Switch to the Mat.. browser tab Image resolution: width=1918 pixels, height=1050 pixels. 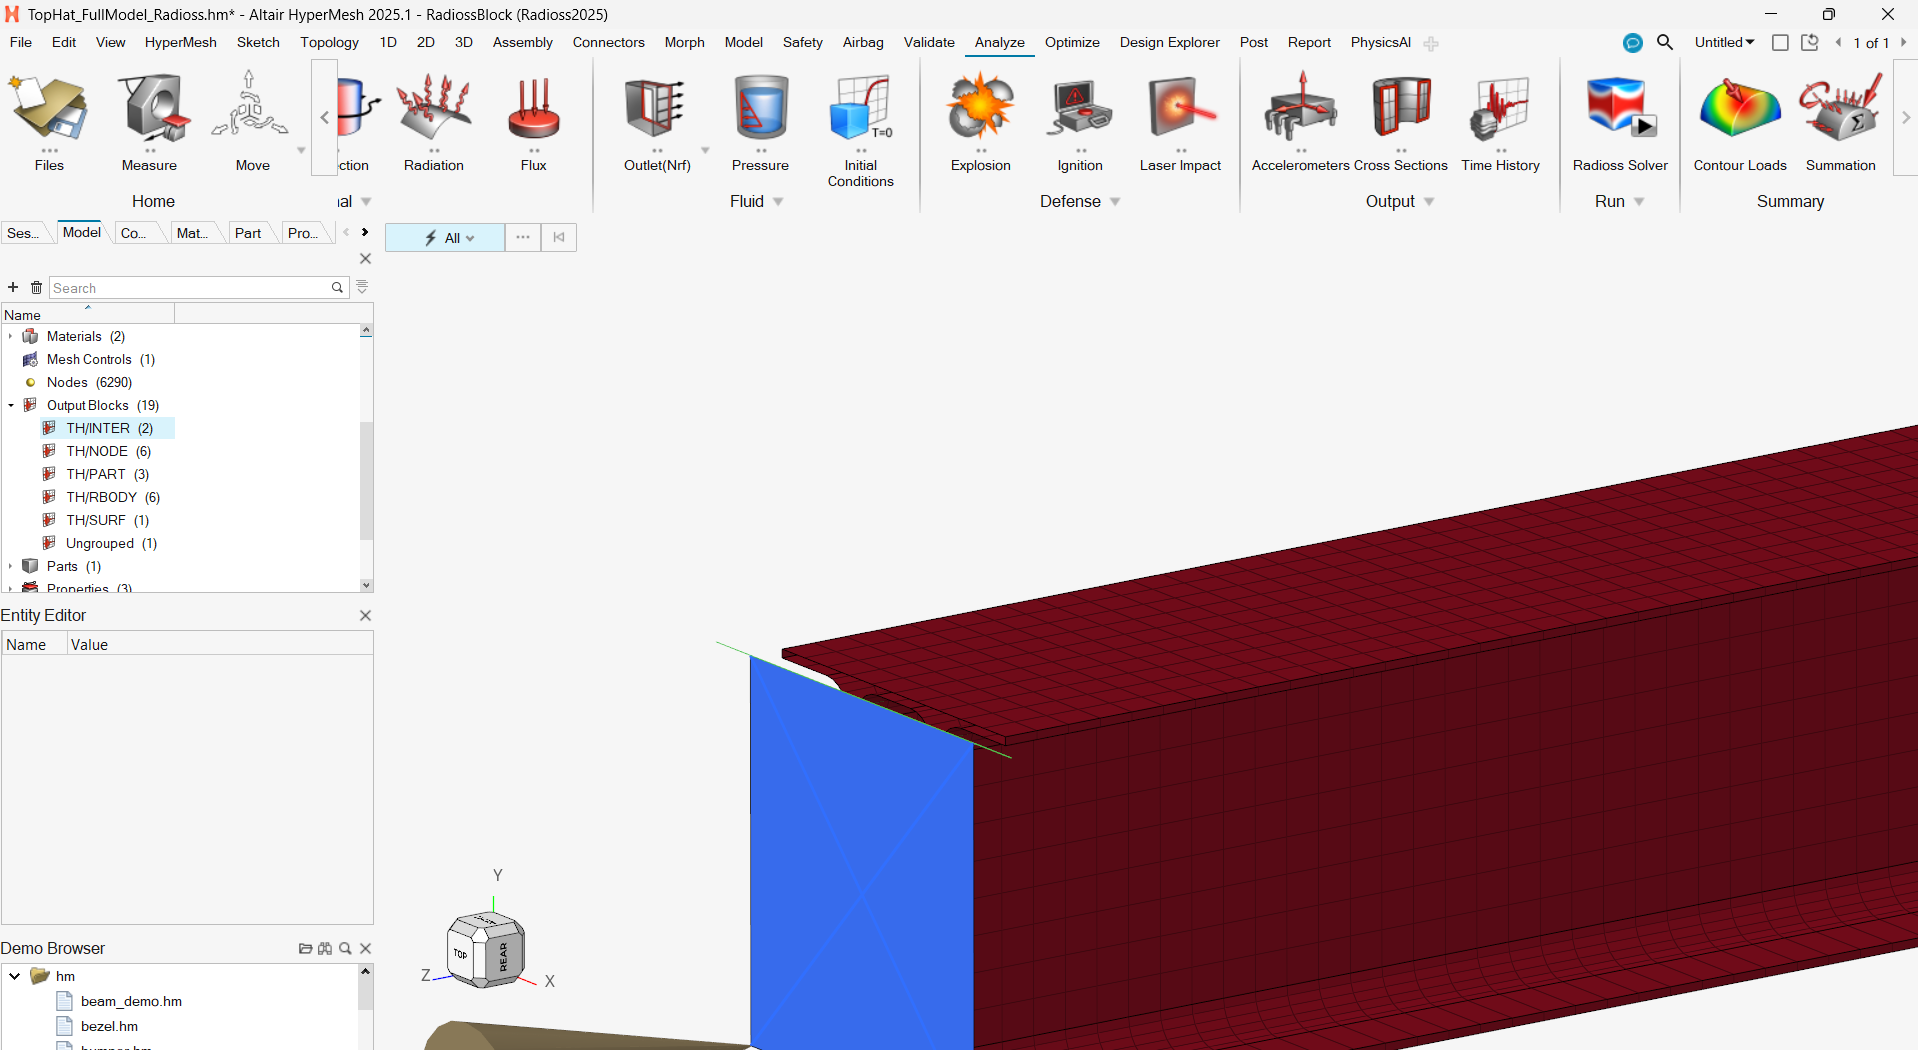192,233
